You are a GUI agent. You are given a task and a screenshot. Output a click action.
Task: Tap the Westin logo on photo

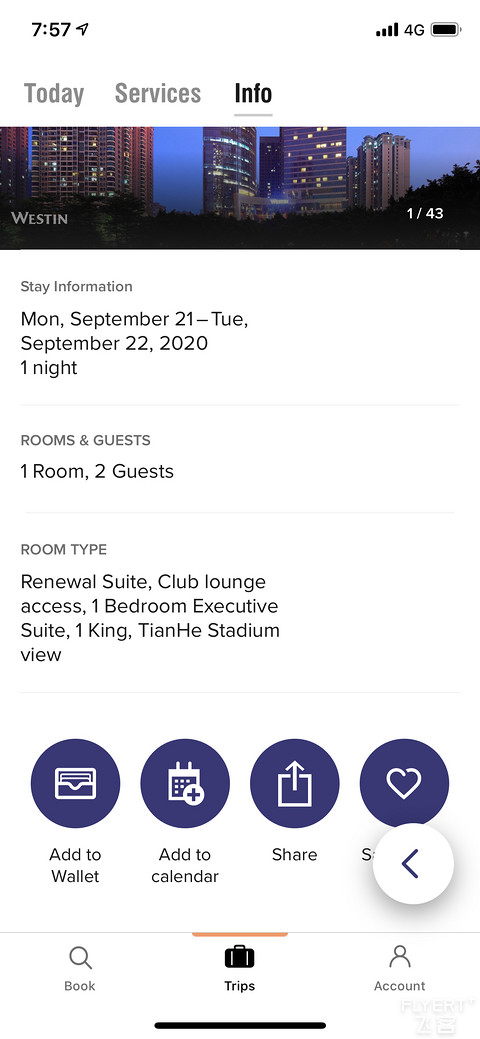pyautogui.click(x=39, y=218)
